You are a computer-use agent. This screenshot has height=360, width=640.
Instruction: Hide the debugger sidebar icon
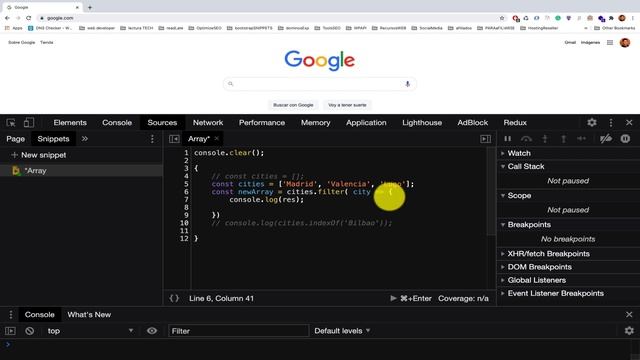485,139
